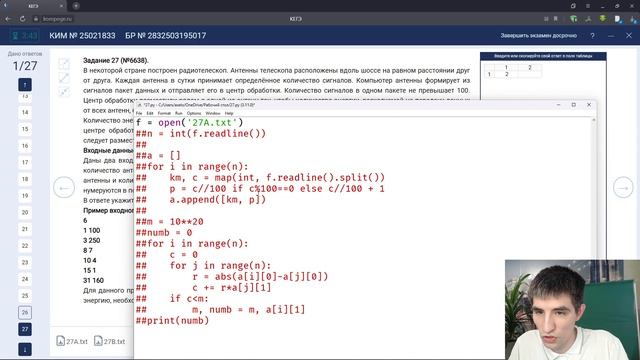Open the Edit menu in IDLE

click(150, 113)
